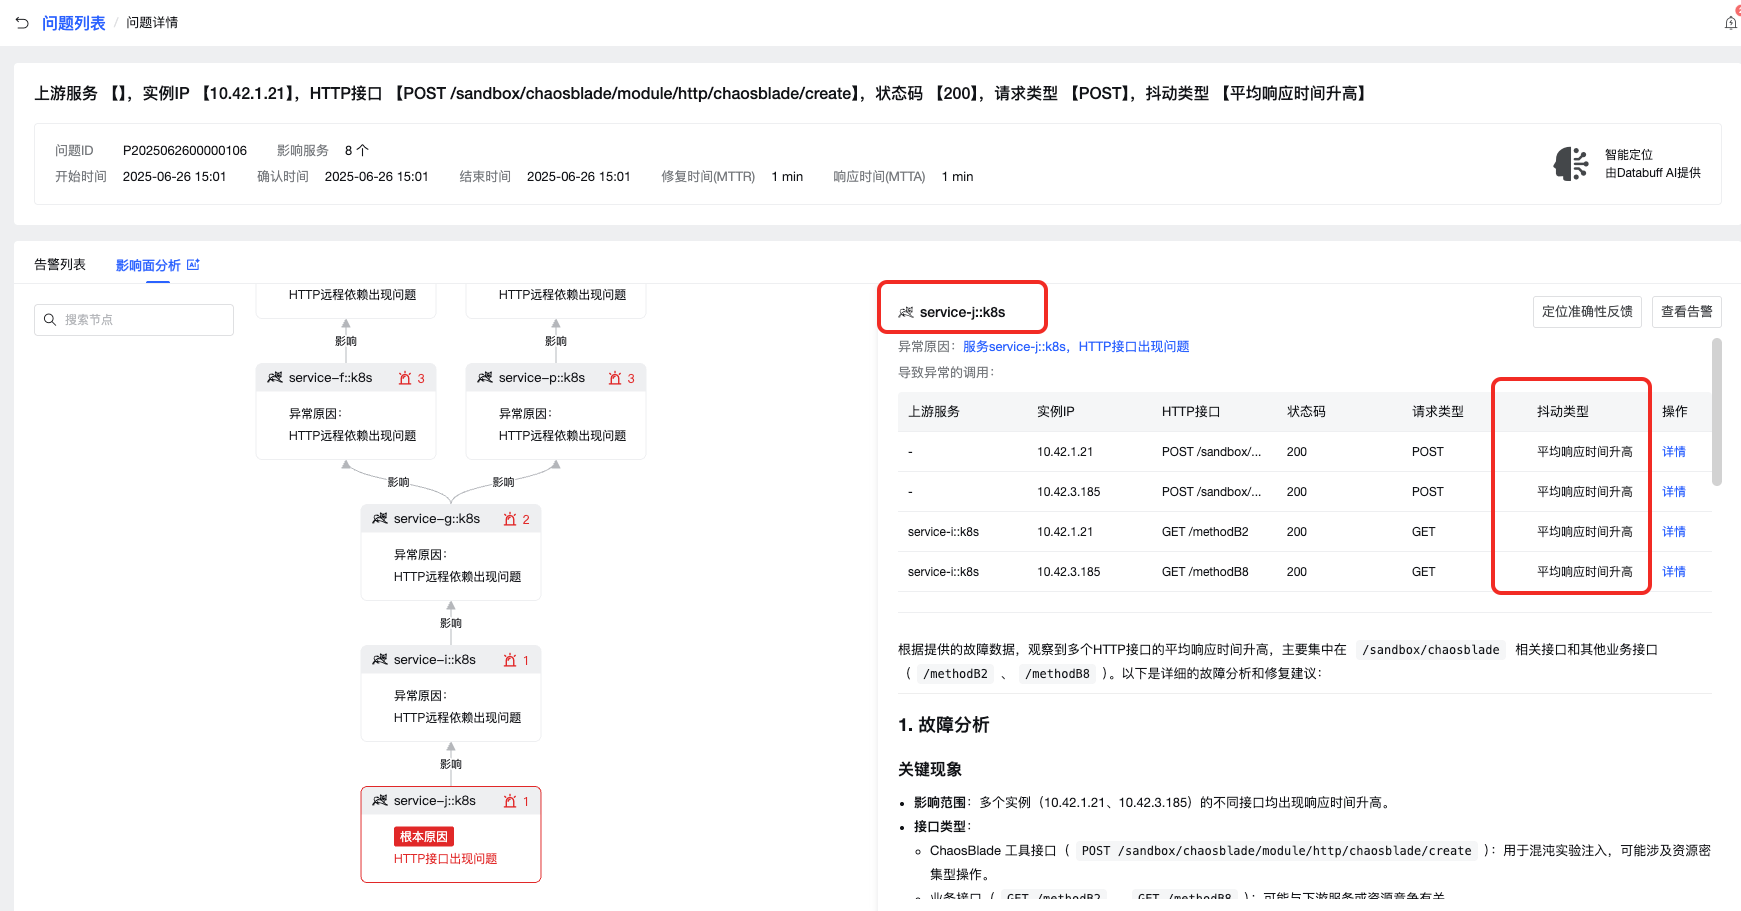Click the alarm icon on service-j::k8s node
Screen dimensions: 1741x911
(x=510, y=801)
